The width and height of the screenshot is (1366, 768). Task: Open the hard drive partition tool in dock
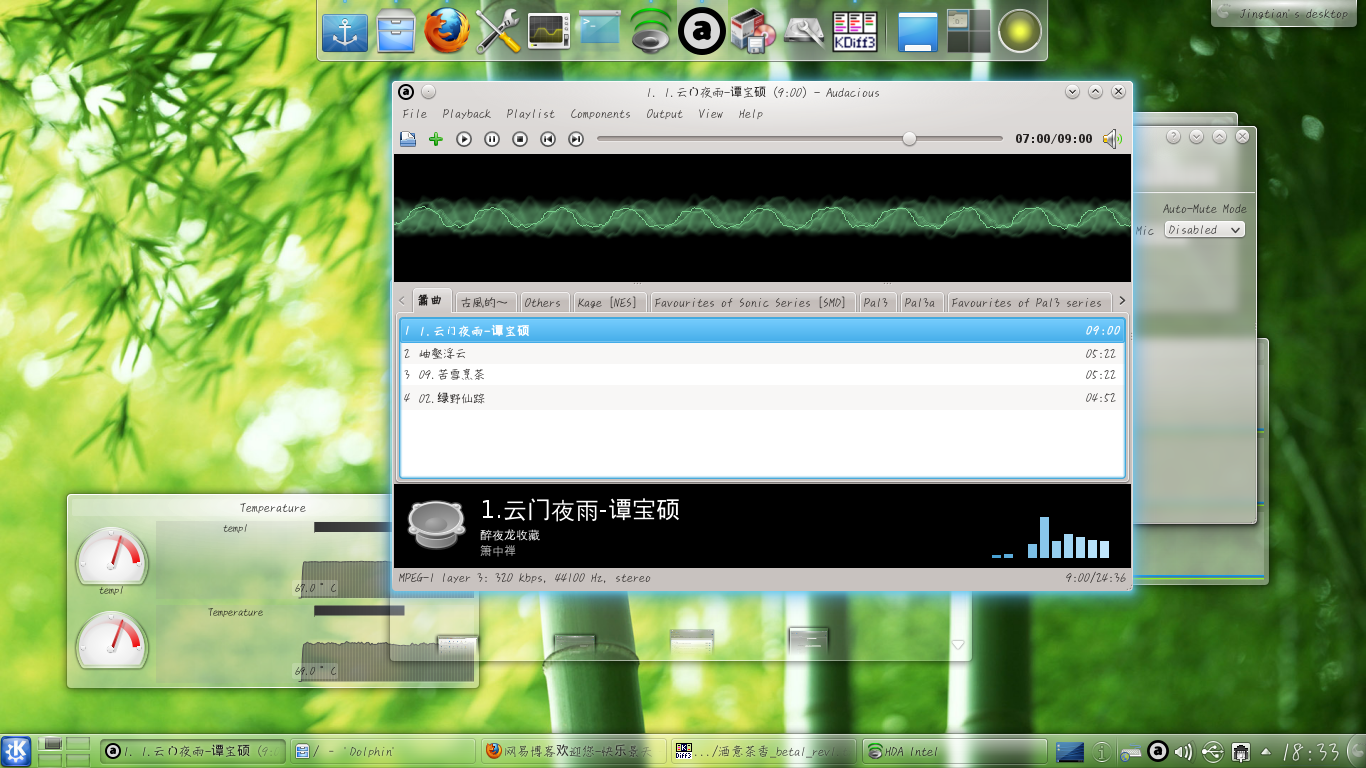[804, 32]
